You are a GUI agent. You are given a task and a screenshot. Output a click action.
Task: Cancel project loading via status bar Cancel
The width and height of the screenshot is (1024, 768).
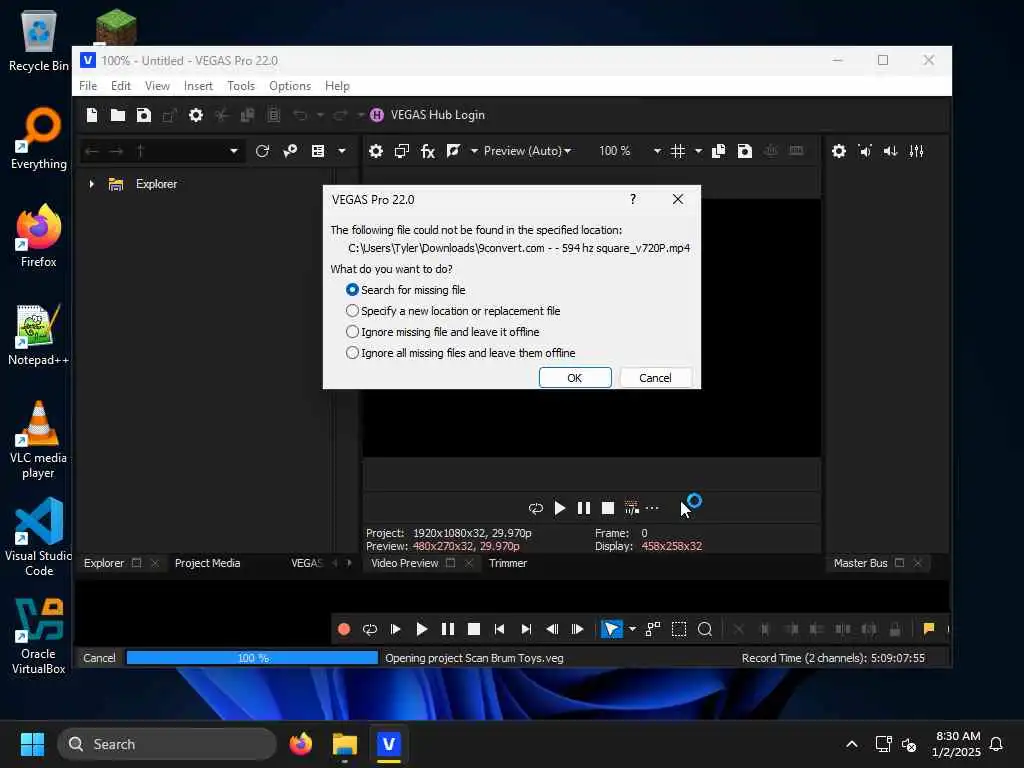99,658
